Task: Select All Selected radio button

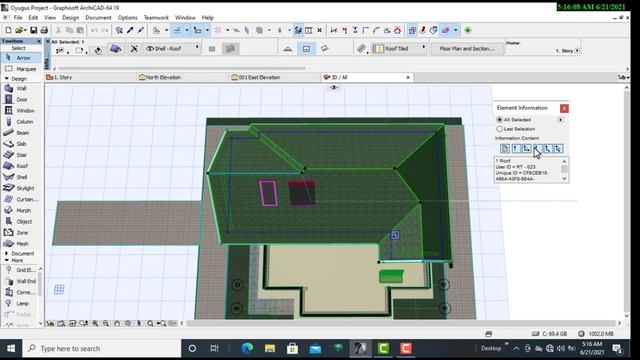Action: (499, 120)
